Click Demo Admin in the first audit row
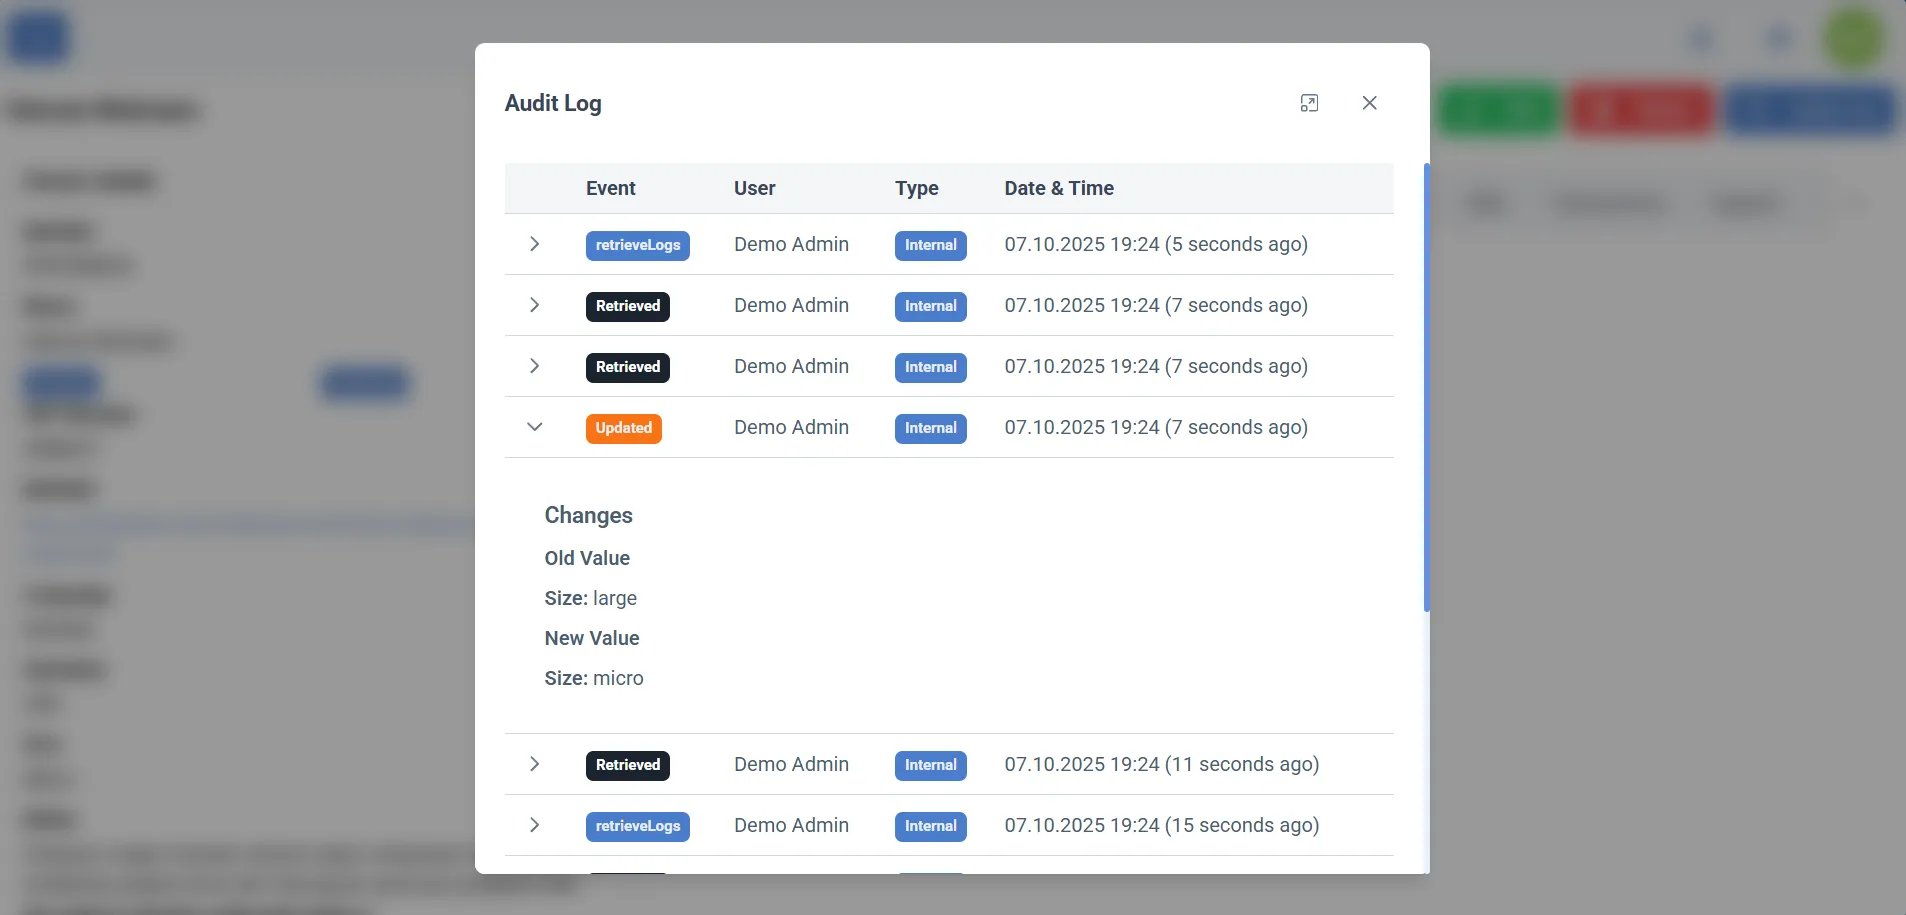Viewport: 1906px width, 915px height. (x=790, y=245)
